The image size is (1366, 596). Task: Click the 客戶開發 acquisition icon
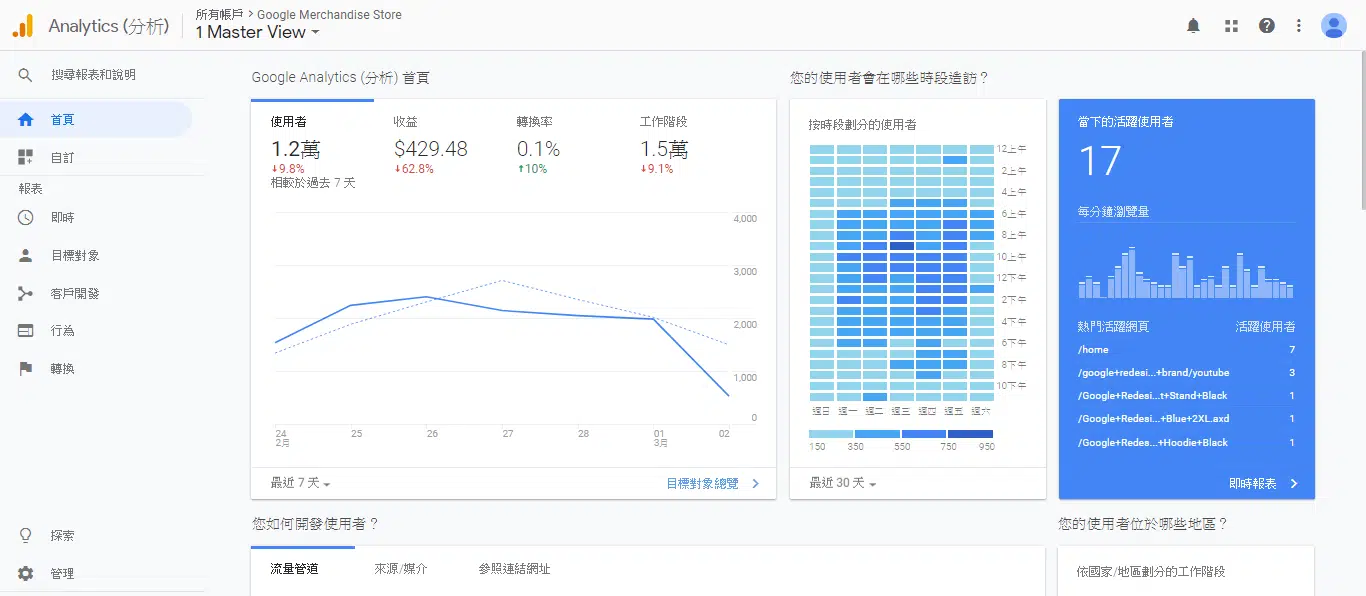26,293
